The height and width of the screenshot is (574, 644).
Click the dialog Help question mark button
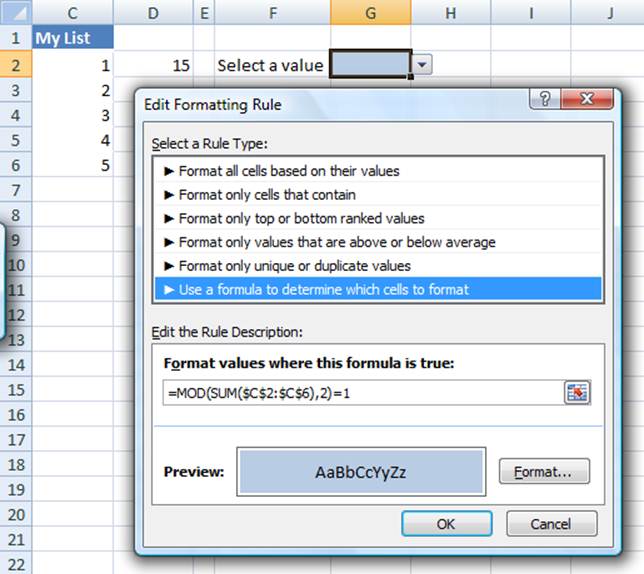[x=545, y=100]
